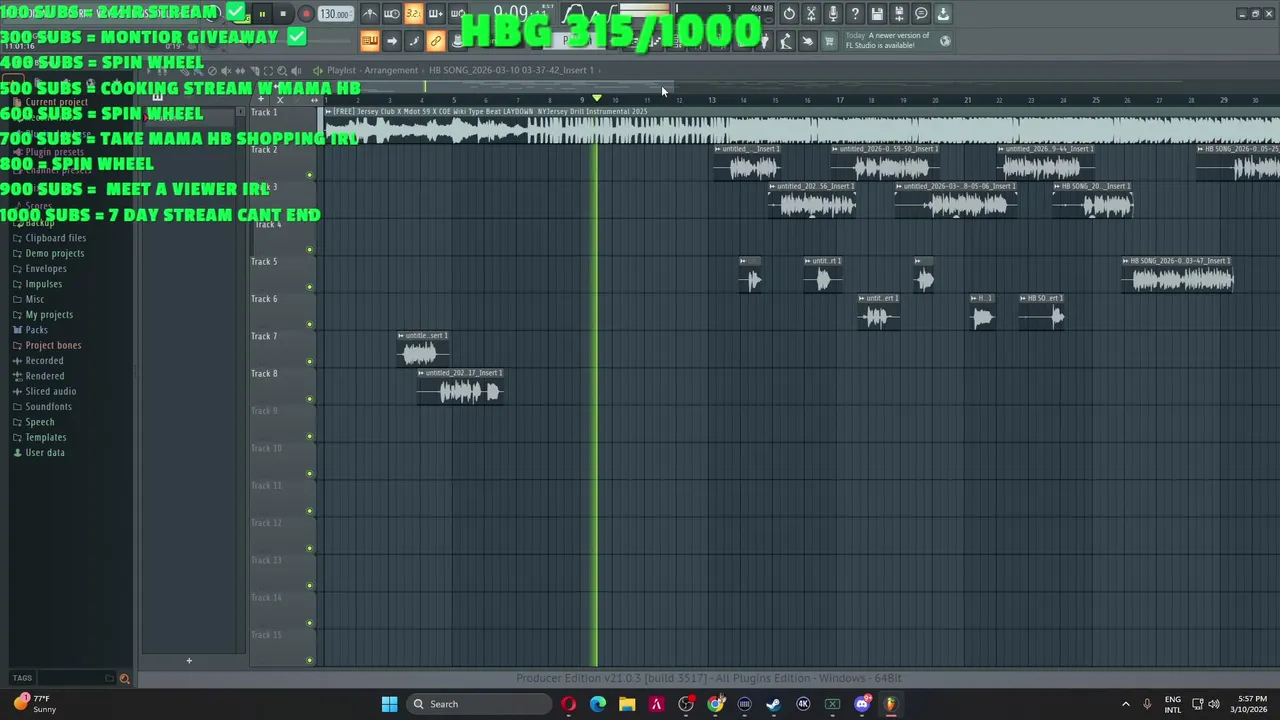Select the untitled audio clip on Track 7
The width and height of the screenshot is (1280, 720).
(423, 350)
